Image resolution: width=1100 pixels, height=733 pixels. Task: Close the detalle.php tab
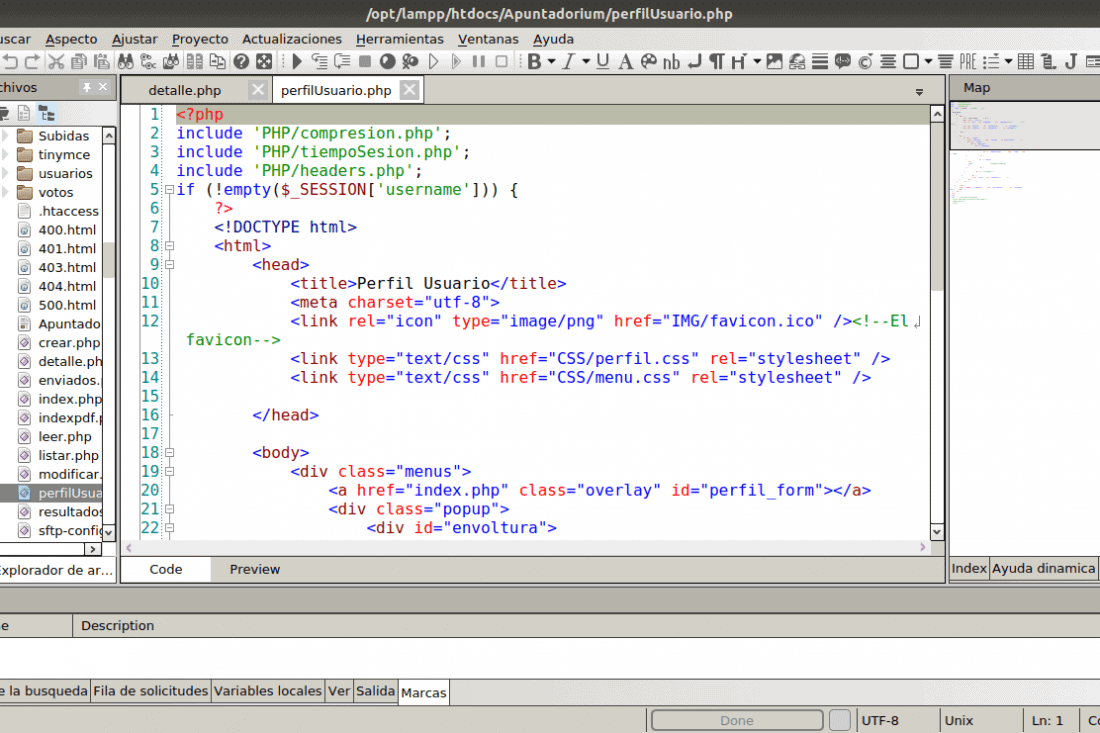coord(258,89)
